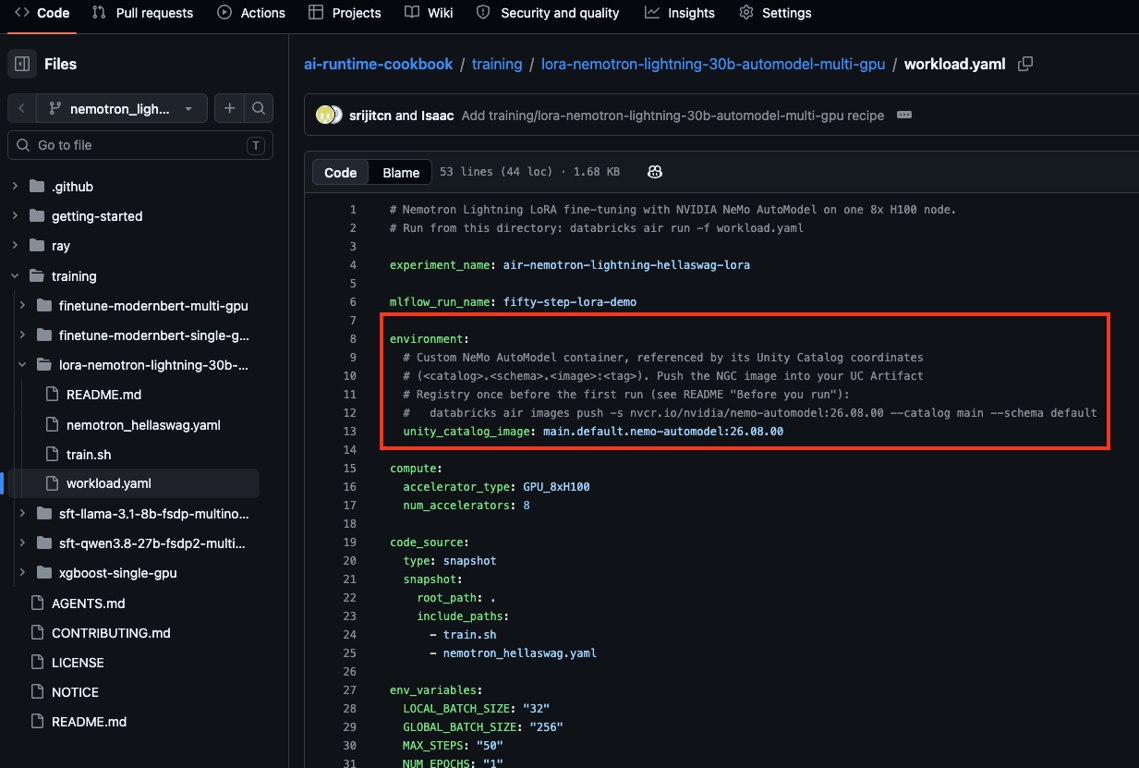This screenshot has width=1139, height=768.
Task: Open the Insights tab
Action: click(680, 13)
